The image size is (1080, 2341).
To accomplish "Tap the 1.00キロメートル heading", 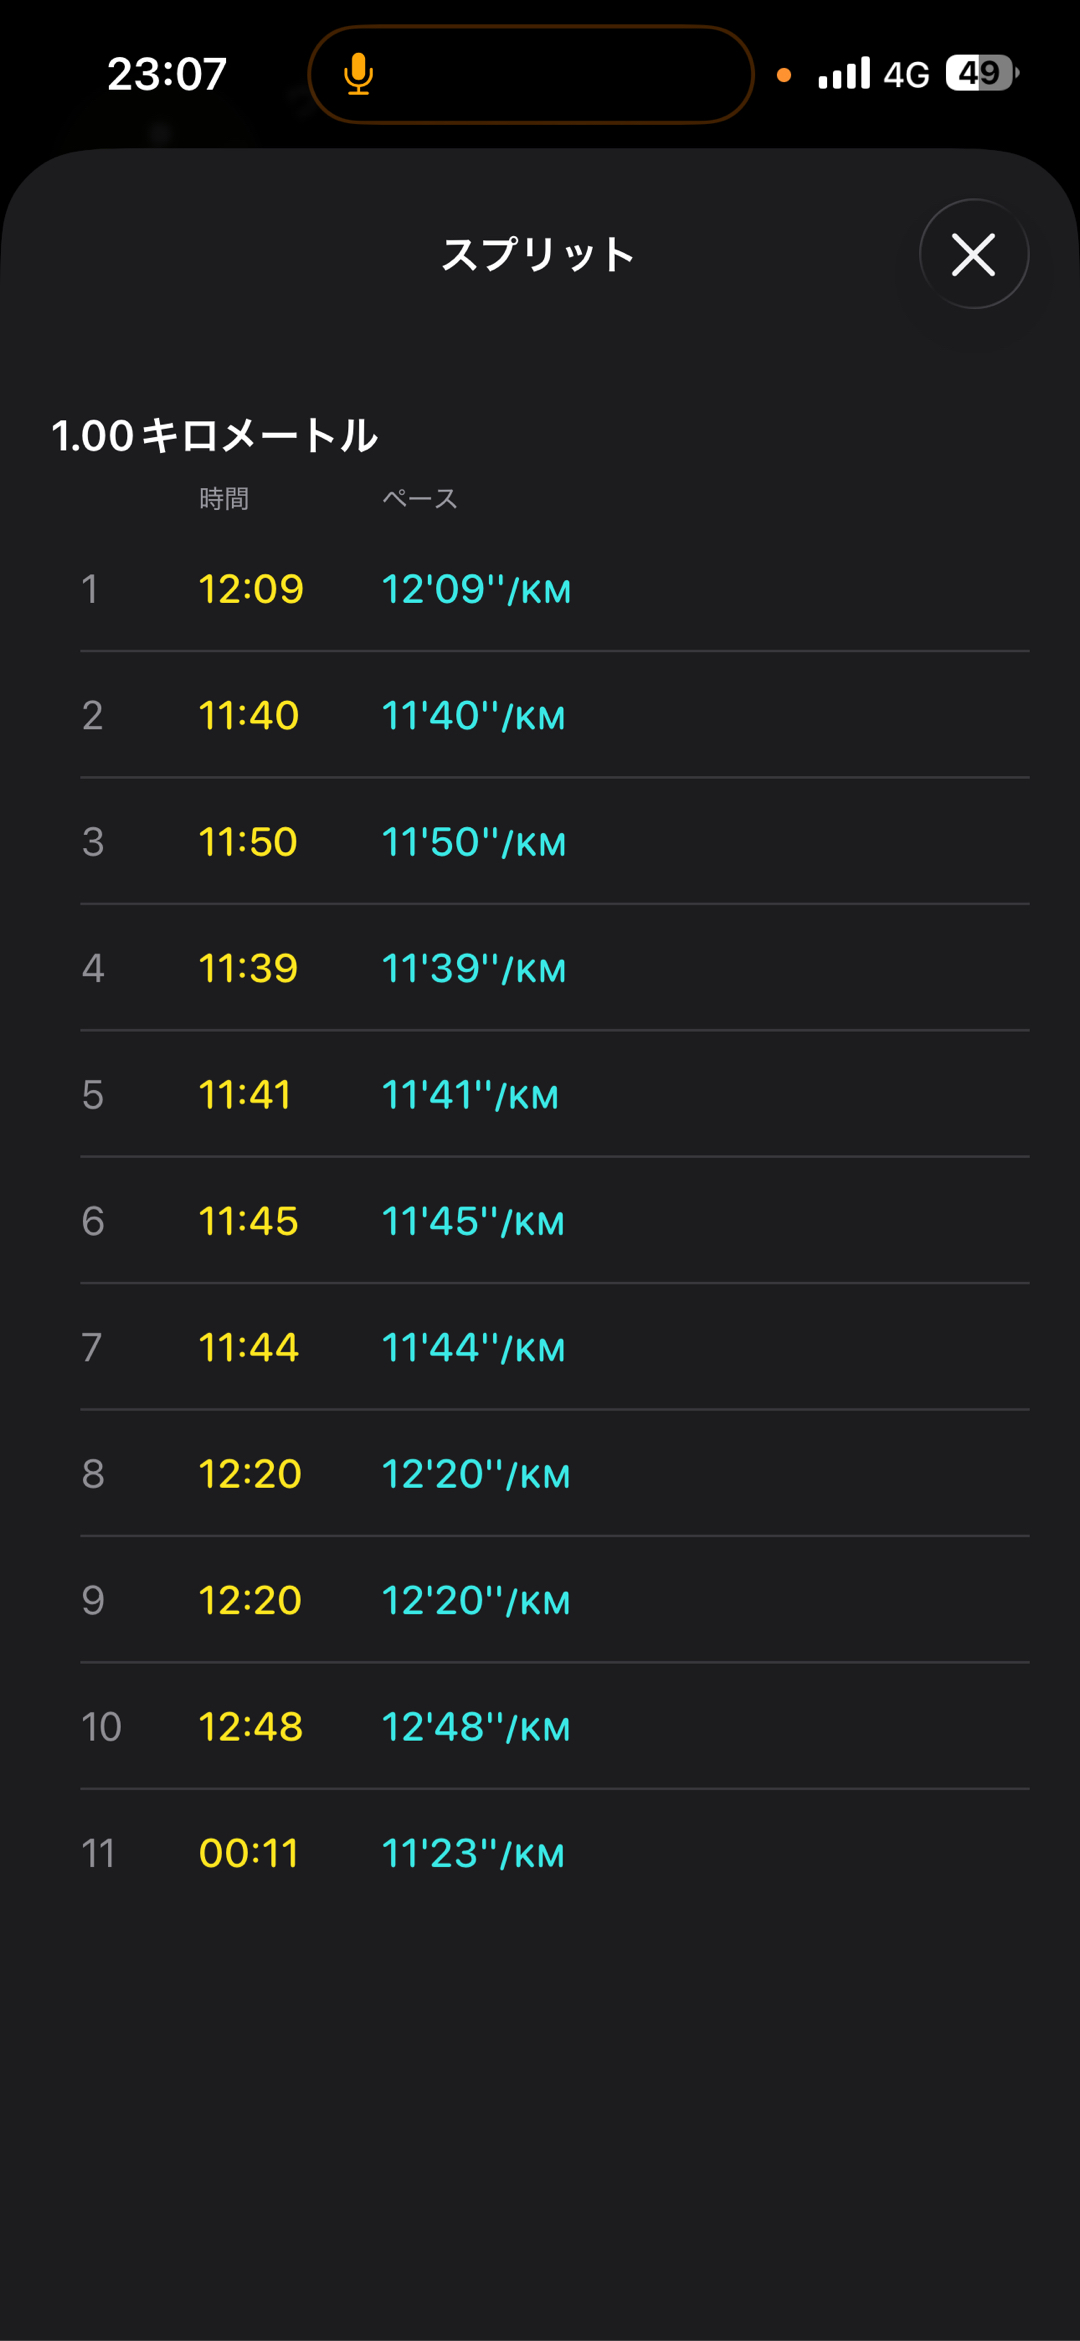I will point(215,436).
